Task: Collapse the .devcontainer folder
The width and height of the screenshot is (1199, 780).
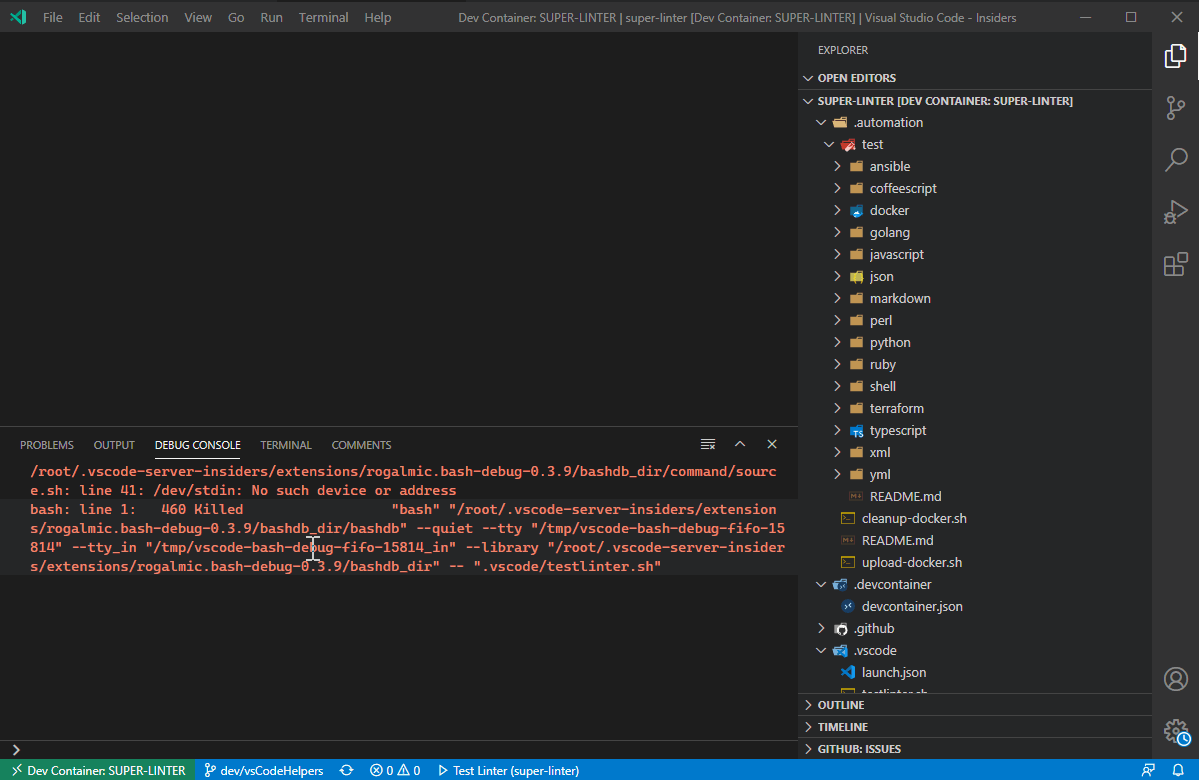Action: click(x=975, y=585)
